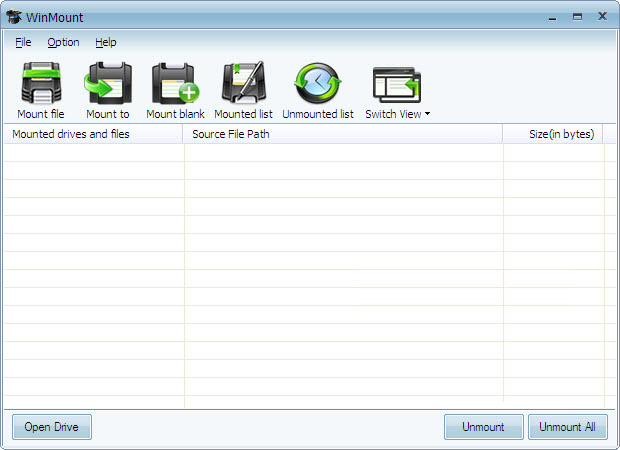
Task: Create a new disk with Mount blank
Action: coord(175,83)
